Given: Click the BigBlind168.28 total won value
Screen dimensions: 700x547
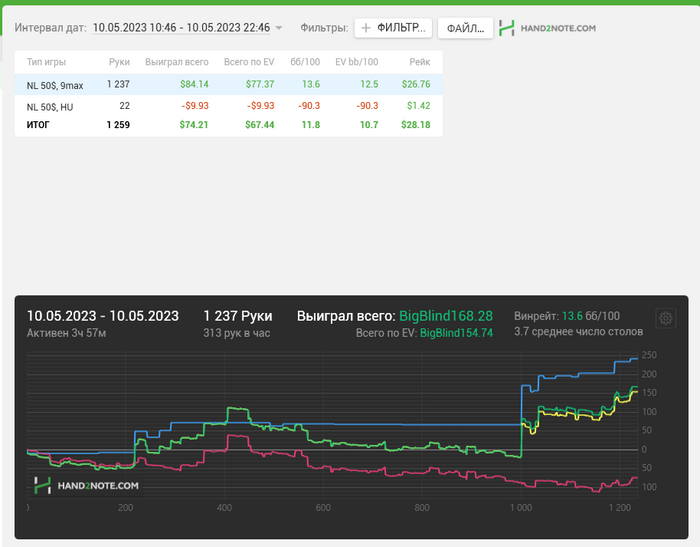Looking at the screenshot, I should click(446, 316).
